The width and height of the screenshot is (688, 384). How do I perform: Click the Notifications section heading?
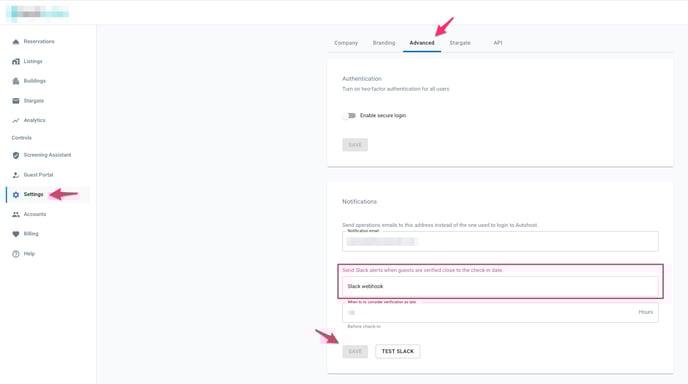tap(359, 201)
